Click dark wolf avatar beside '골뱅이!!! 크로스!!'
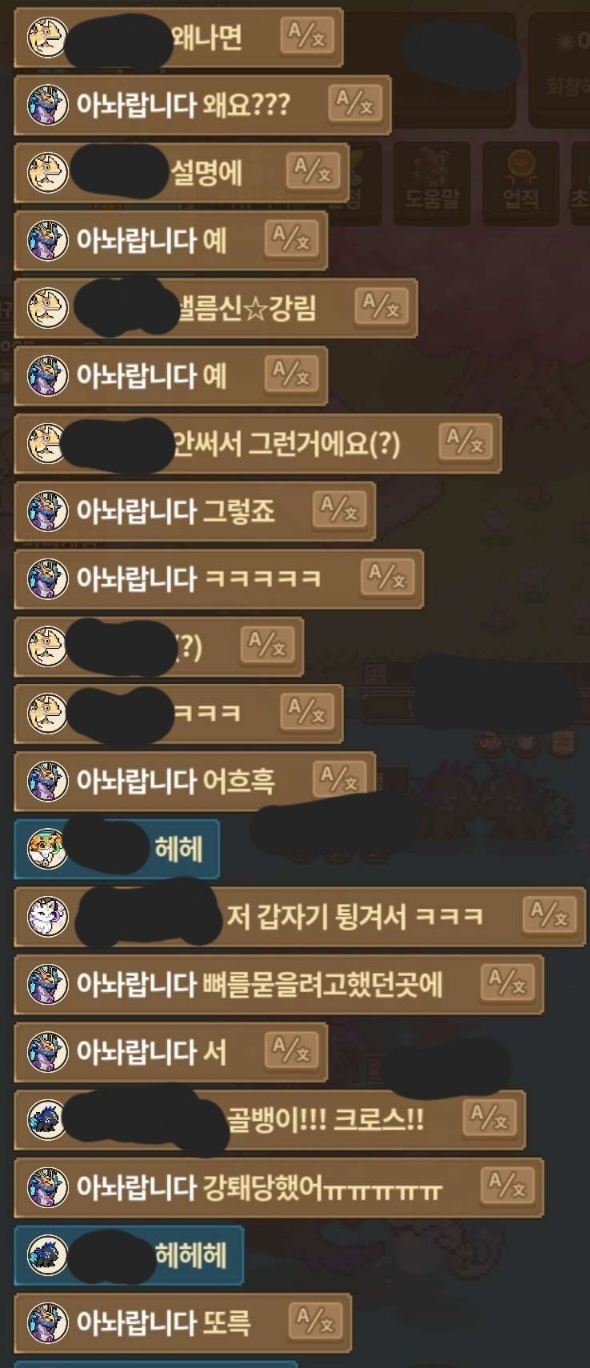 click(x=47, y=1118)
